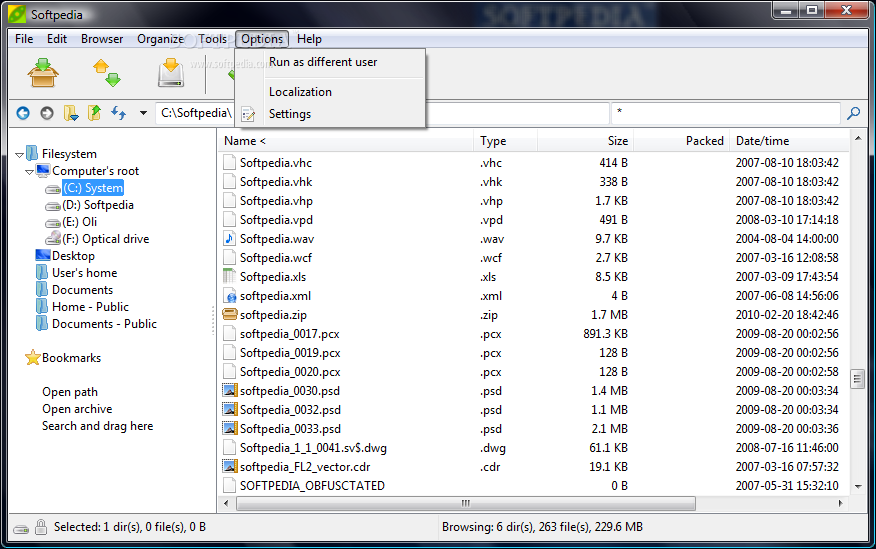Click the Optical drive disc icon
Viewport: 876px width, 549px height.
coord(53,238)
